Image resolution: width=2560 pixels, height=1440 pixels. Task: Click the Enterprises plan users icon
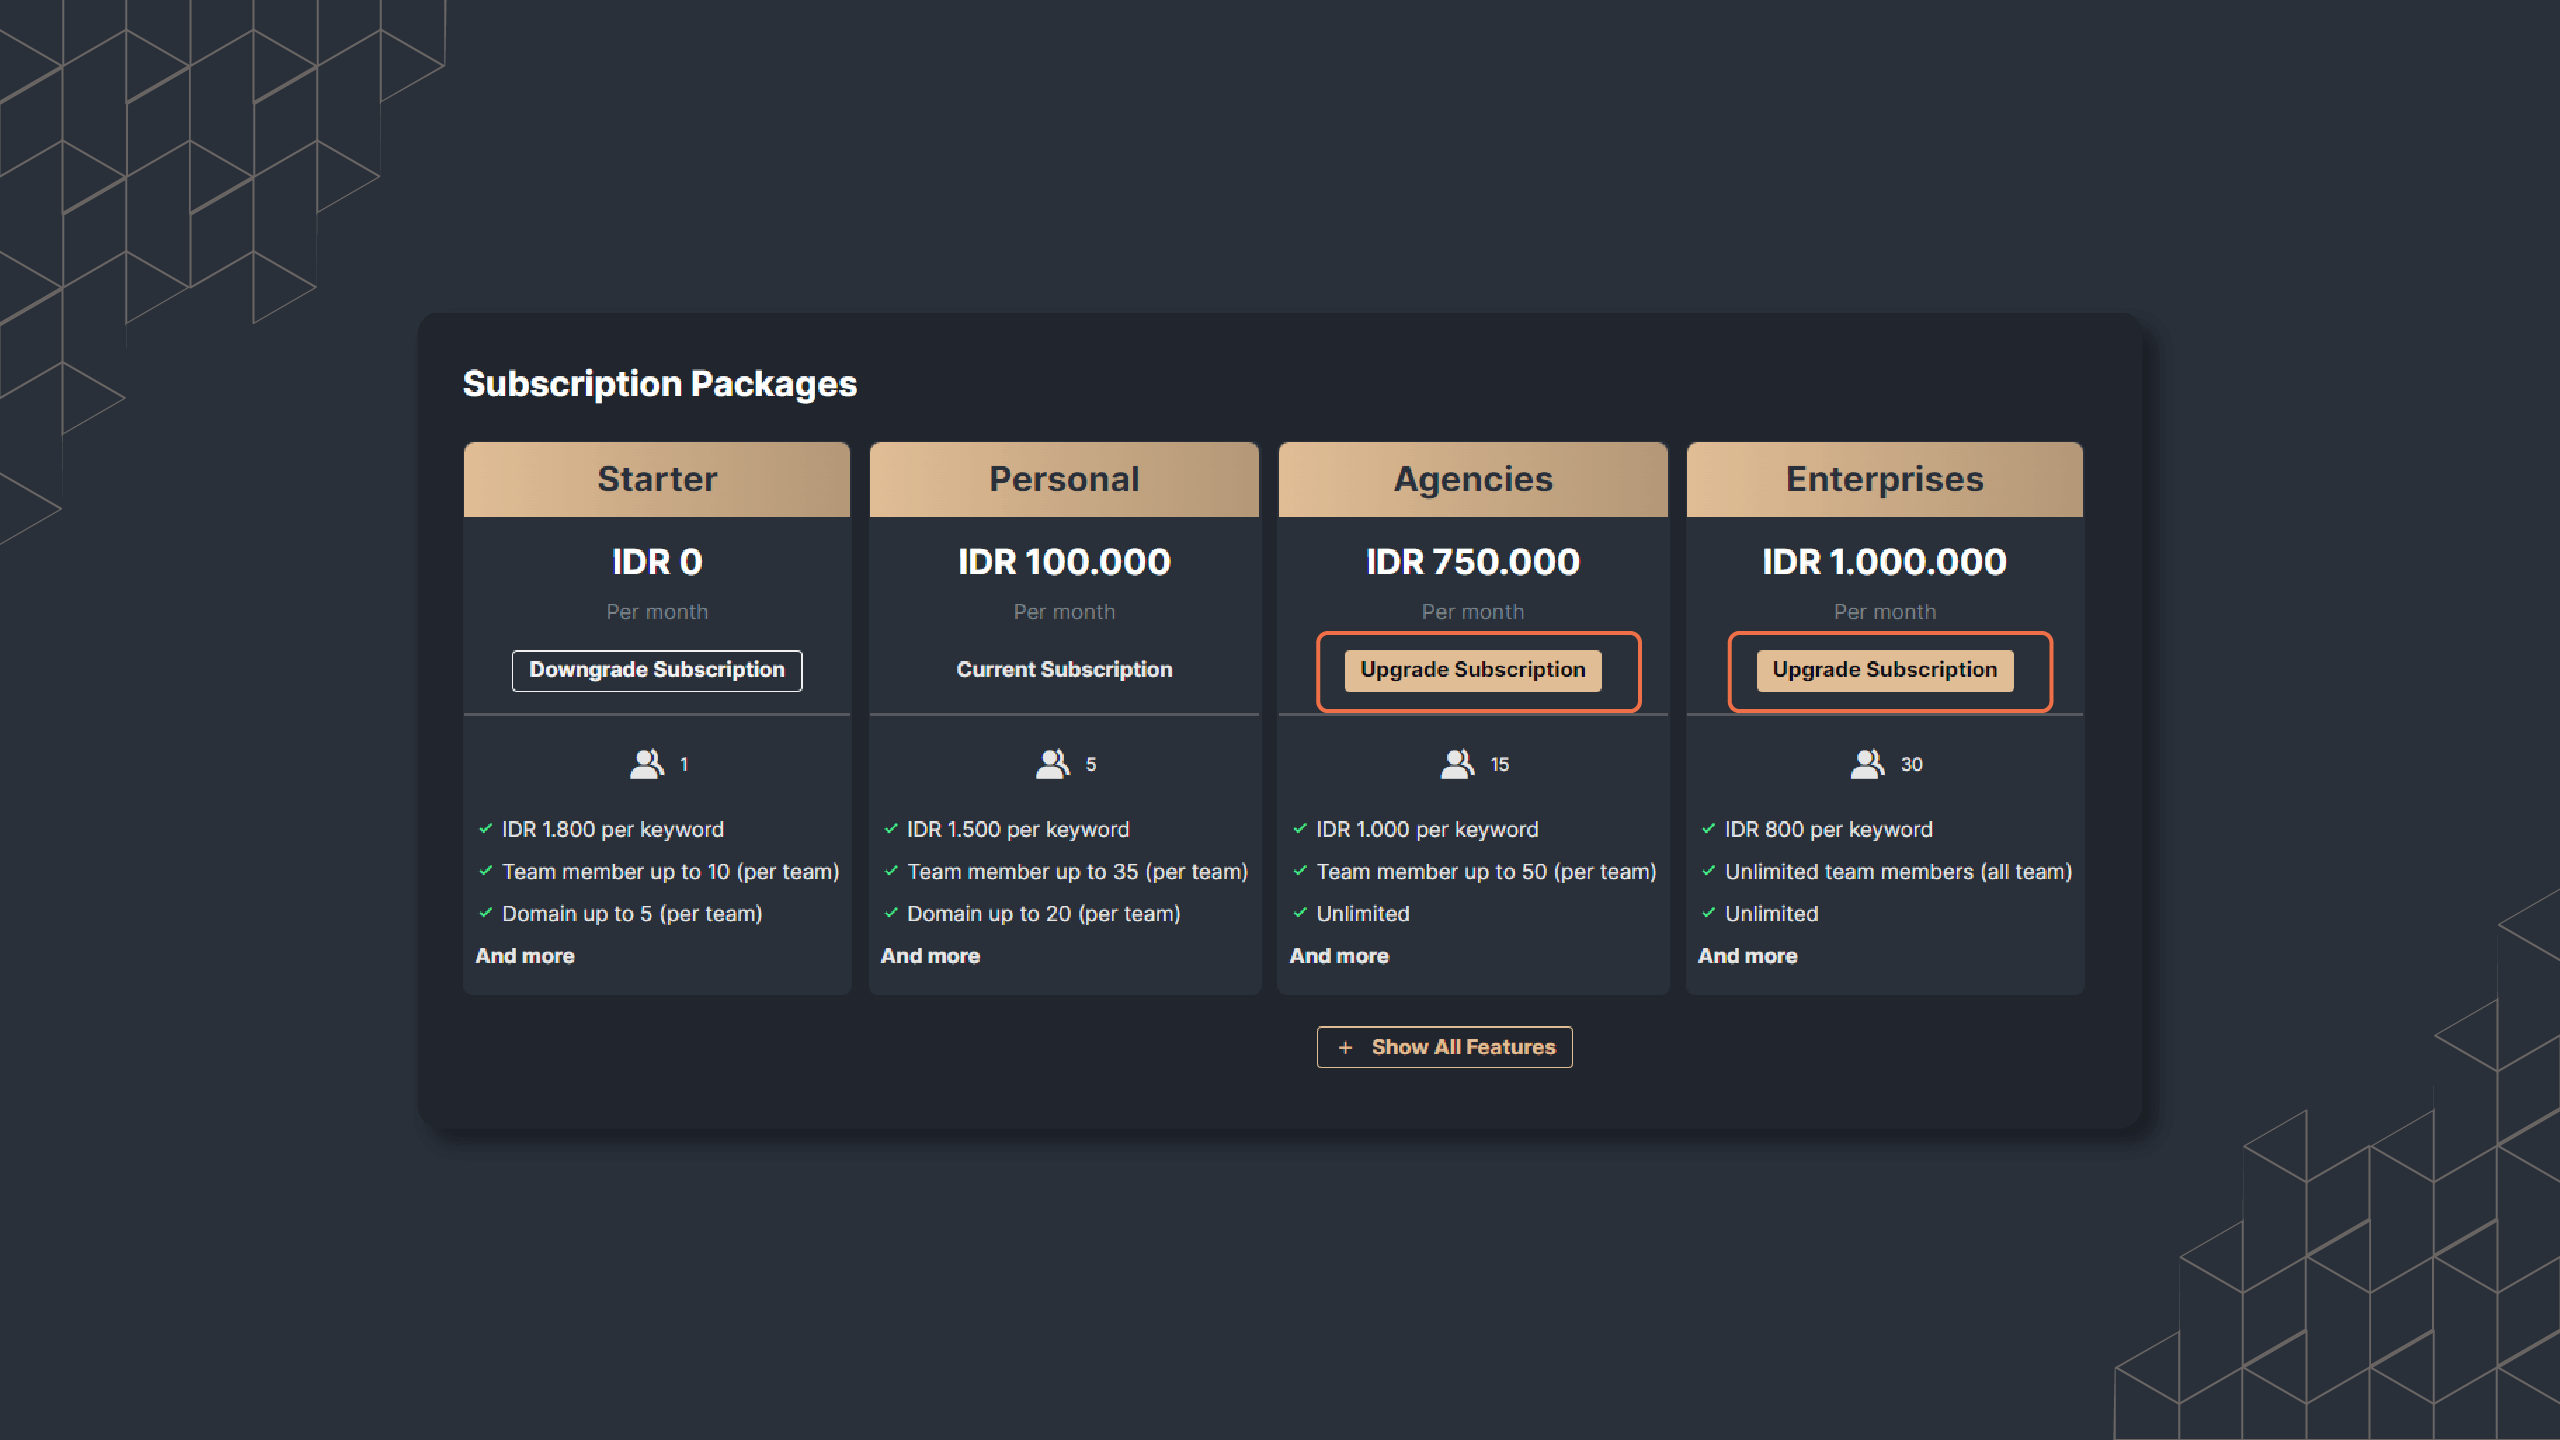tap(1867, 764)
